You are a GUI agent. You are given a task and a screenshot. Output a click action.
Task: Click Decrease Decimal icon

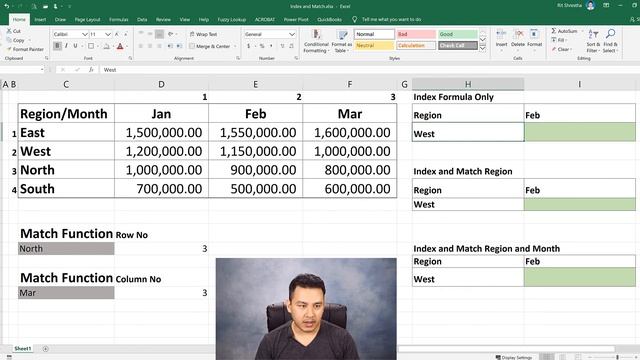(x=291, y=46)
